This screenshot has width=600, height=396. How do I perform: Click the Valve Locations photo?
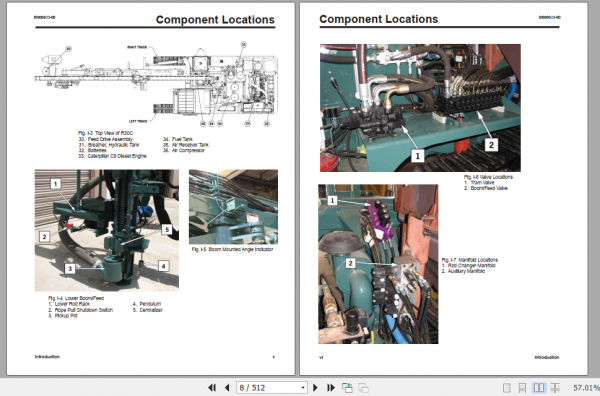coord(420,108)
